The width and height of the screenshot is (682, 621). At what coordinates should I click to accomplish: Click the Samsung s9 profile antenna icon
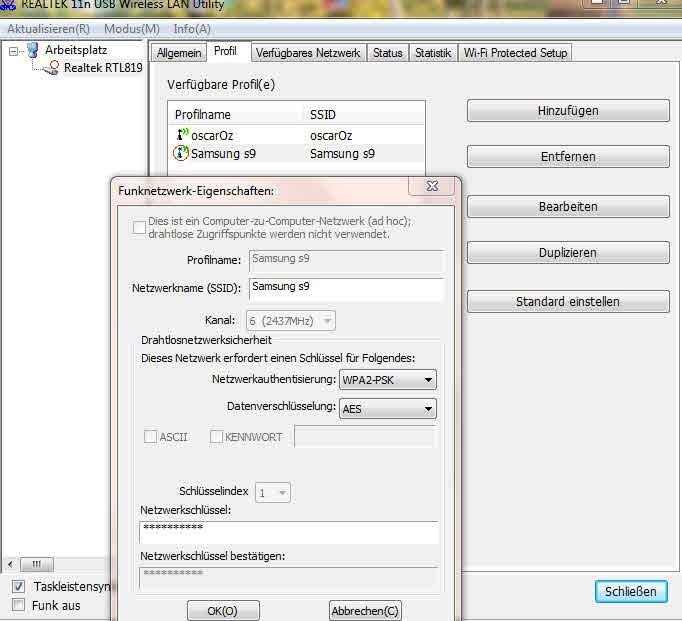pyautogui.click(x=181, y=153)
